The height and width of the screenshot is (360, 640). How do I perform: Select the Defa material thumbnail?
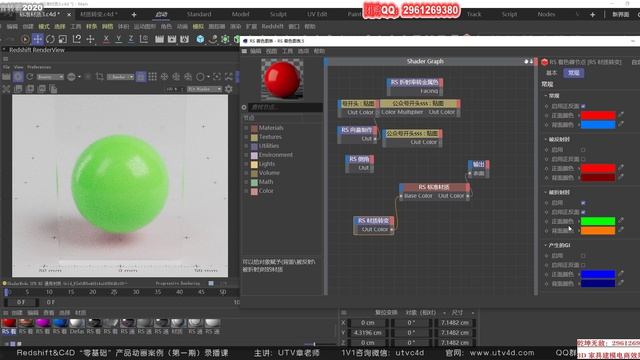[77, 323]
